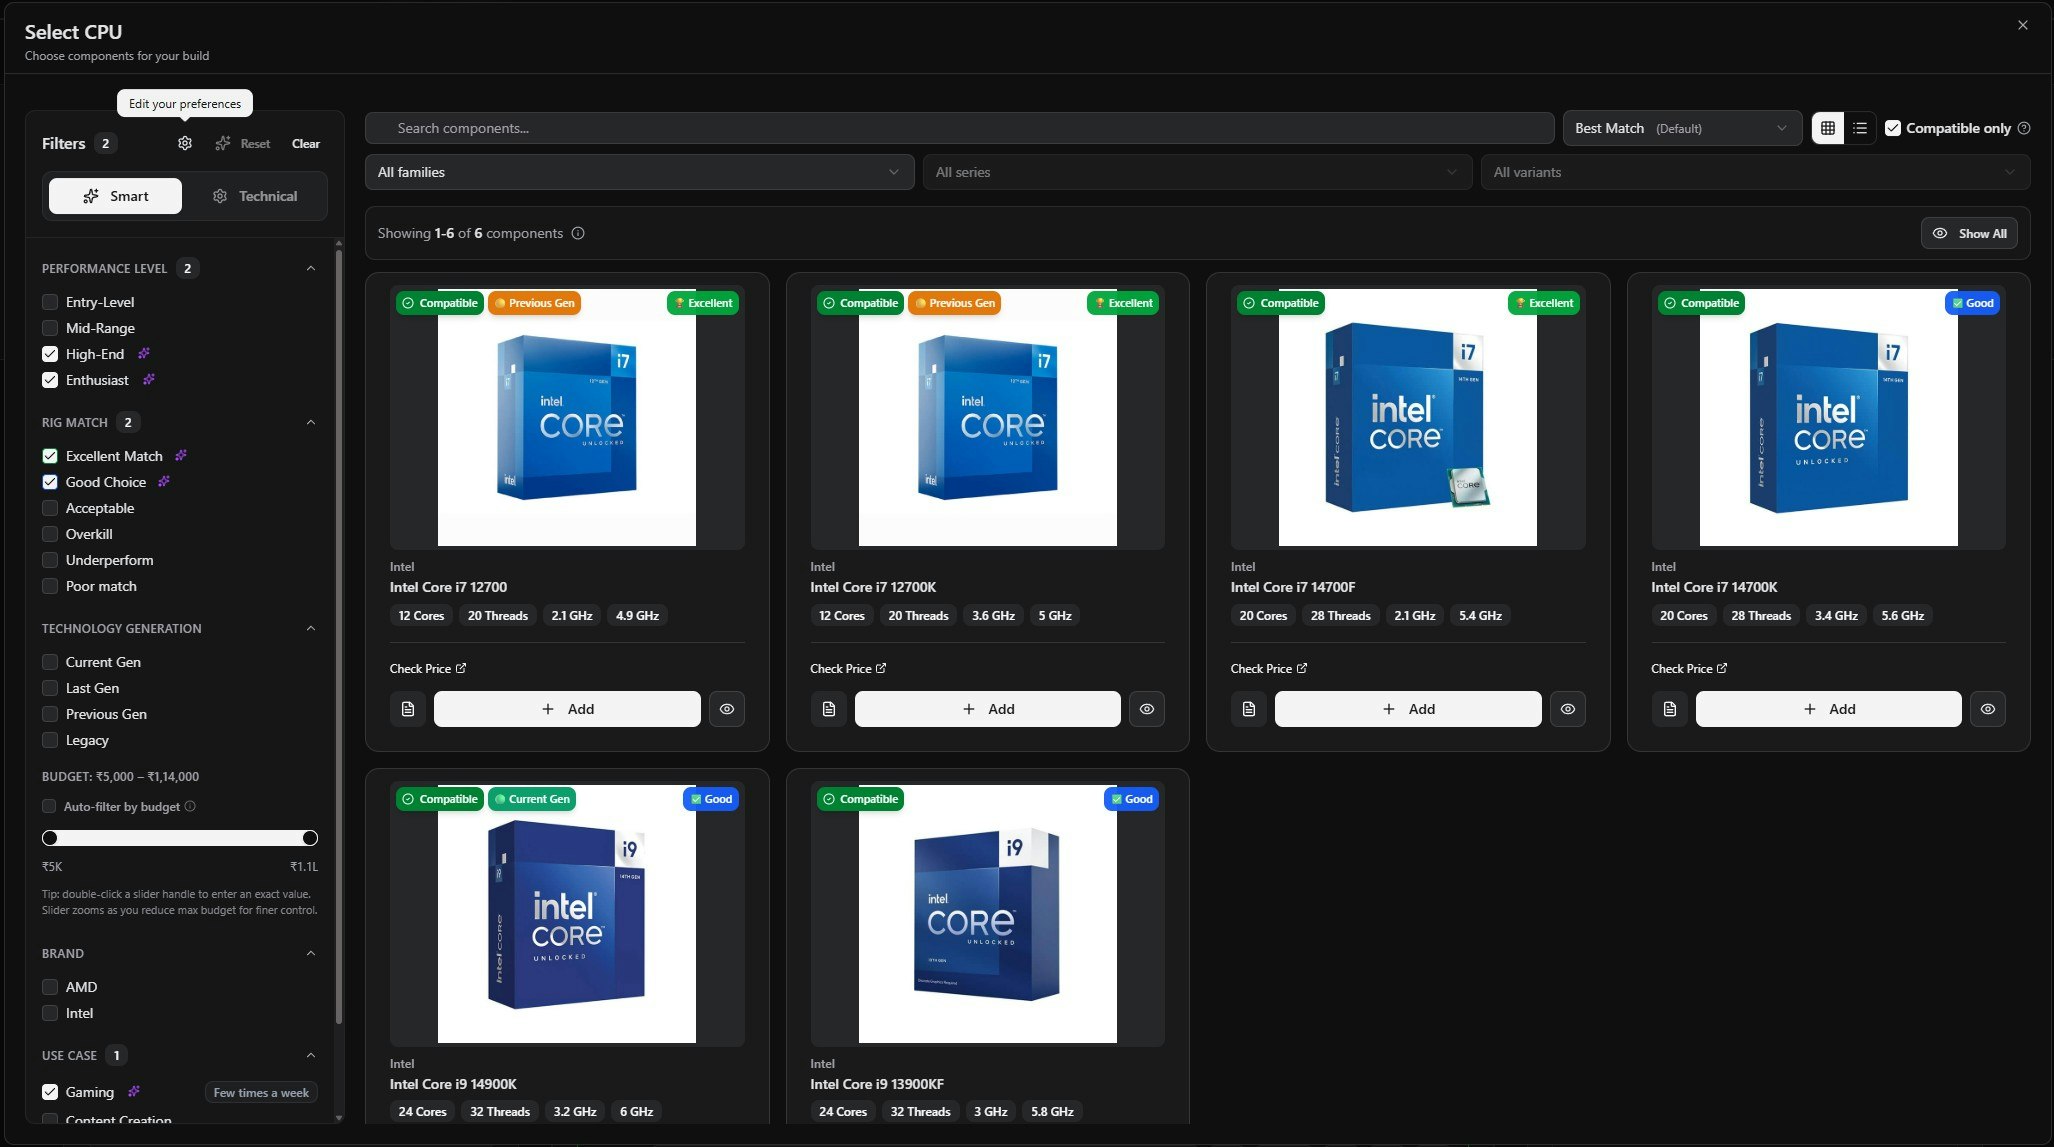Open the All variants dropdown
Screen dimensions: 2054x1147
tap(1755, 172)
